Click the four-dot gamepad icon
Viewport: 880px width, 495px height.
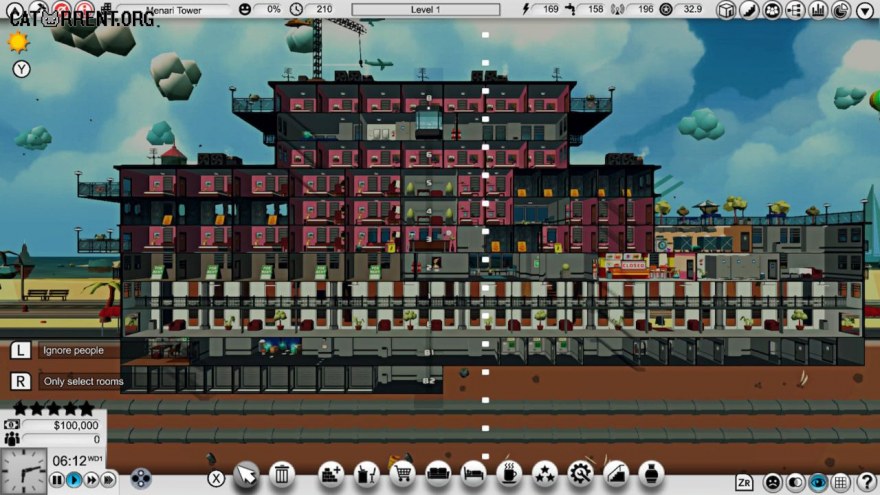(x=140, y=479)
